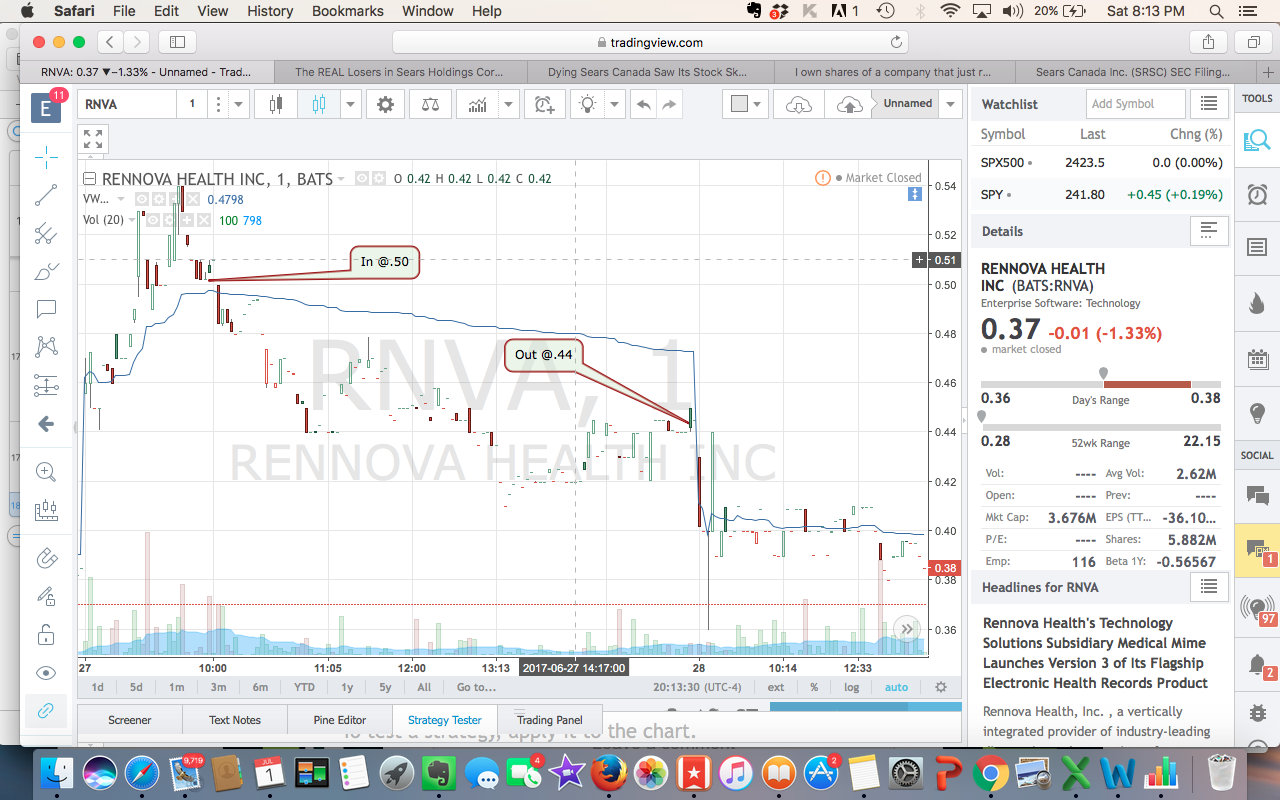The image size is (1280, 800).
Task: Click the RNVA symbol search field
Action: 127,104
